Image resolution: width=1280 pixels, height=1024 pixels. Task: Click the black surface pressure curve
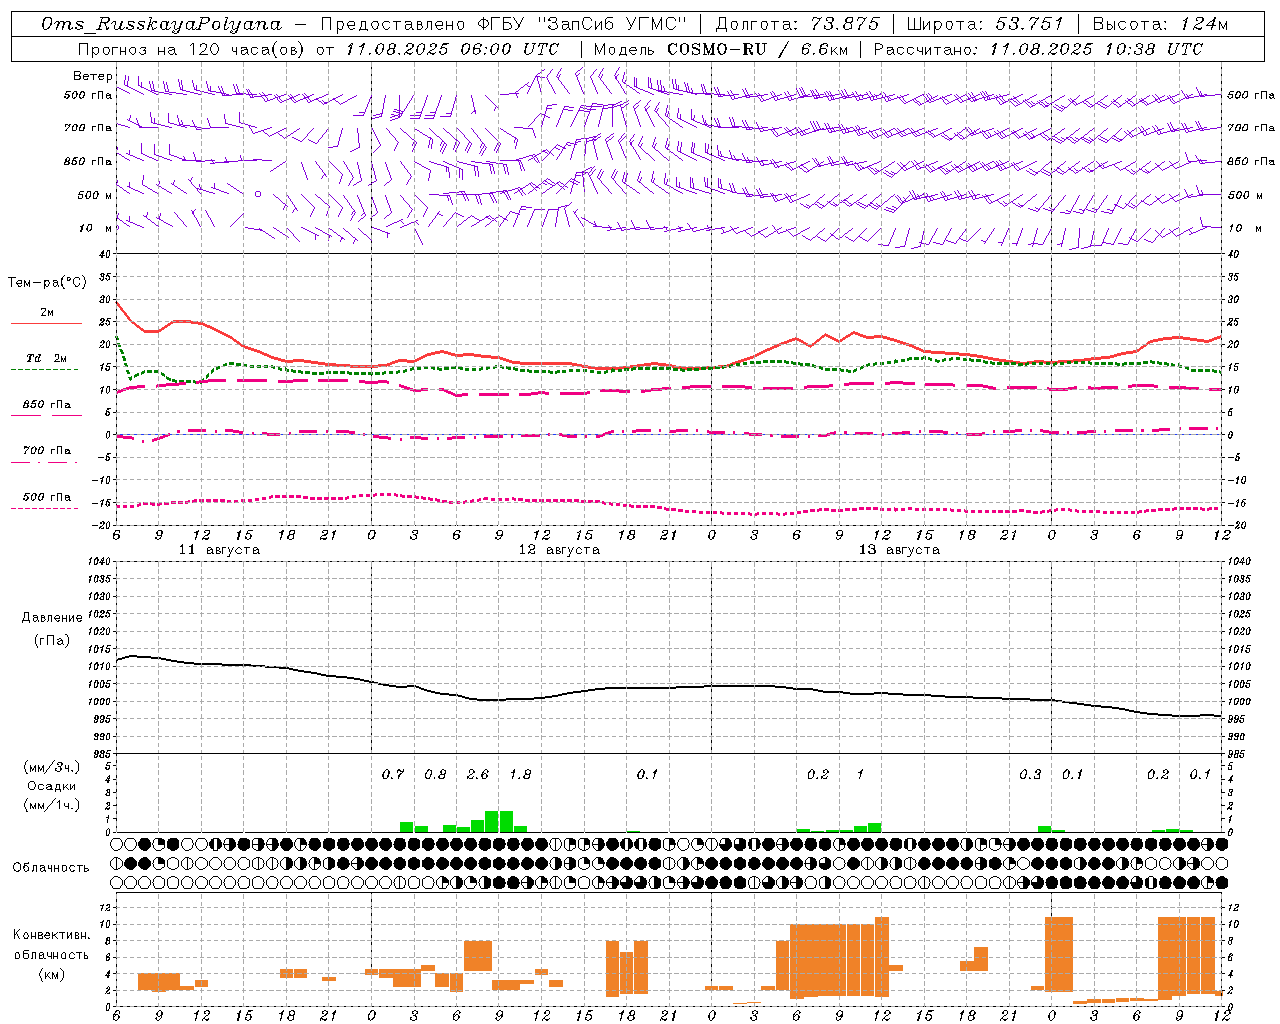[x=669, y=688]
